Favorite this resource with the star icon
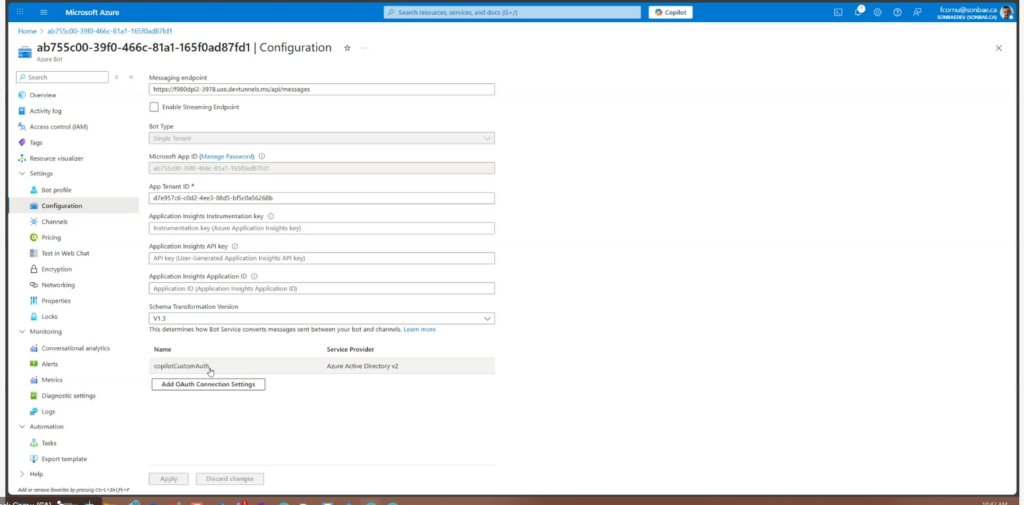The image size is (1024, 505). pos(347,48)
